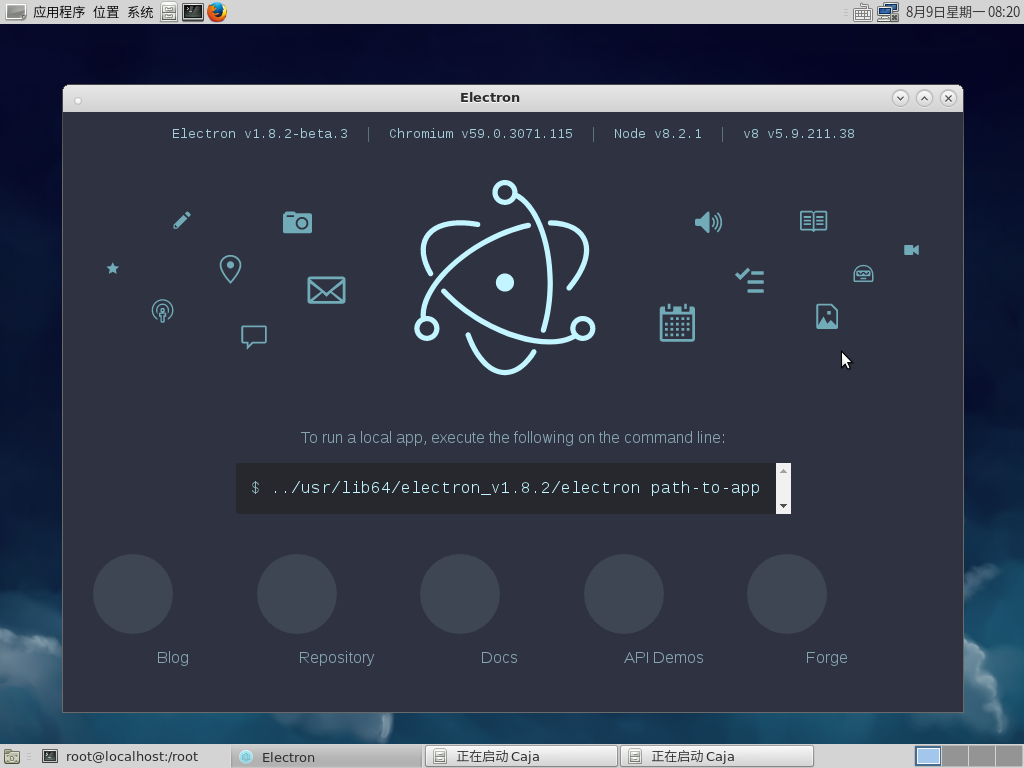1024x768 pixels.
Task: Click the video camera icon
Action: [912, 250]
